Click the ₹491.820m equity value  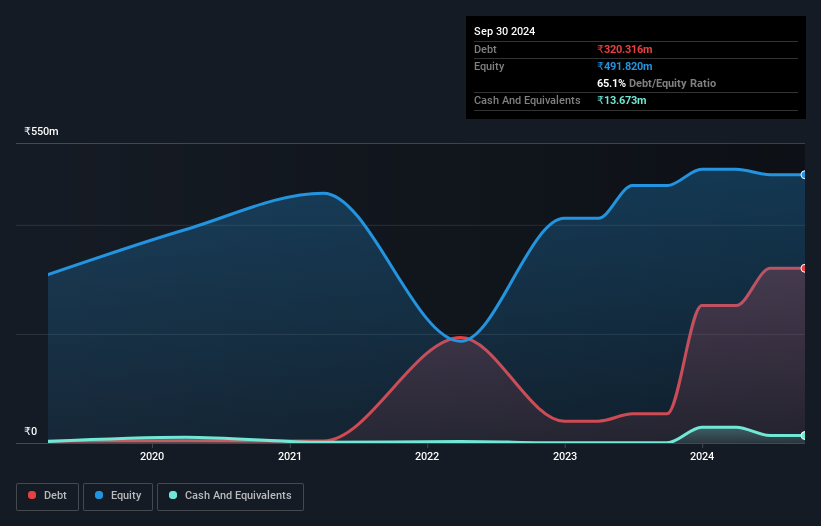tap(625, 66)
